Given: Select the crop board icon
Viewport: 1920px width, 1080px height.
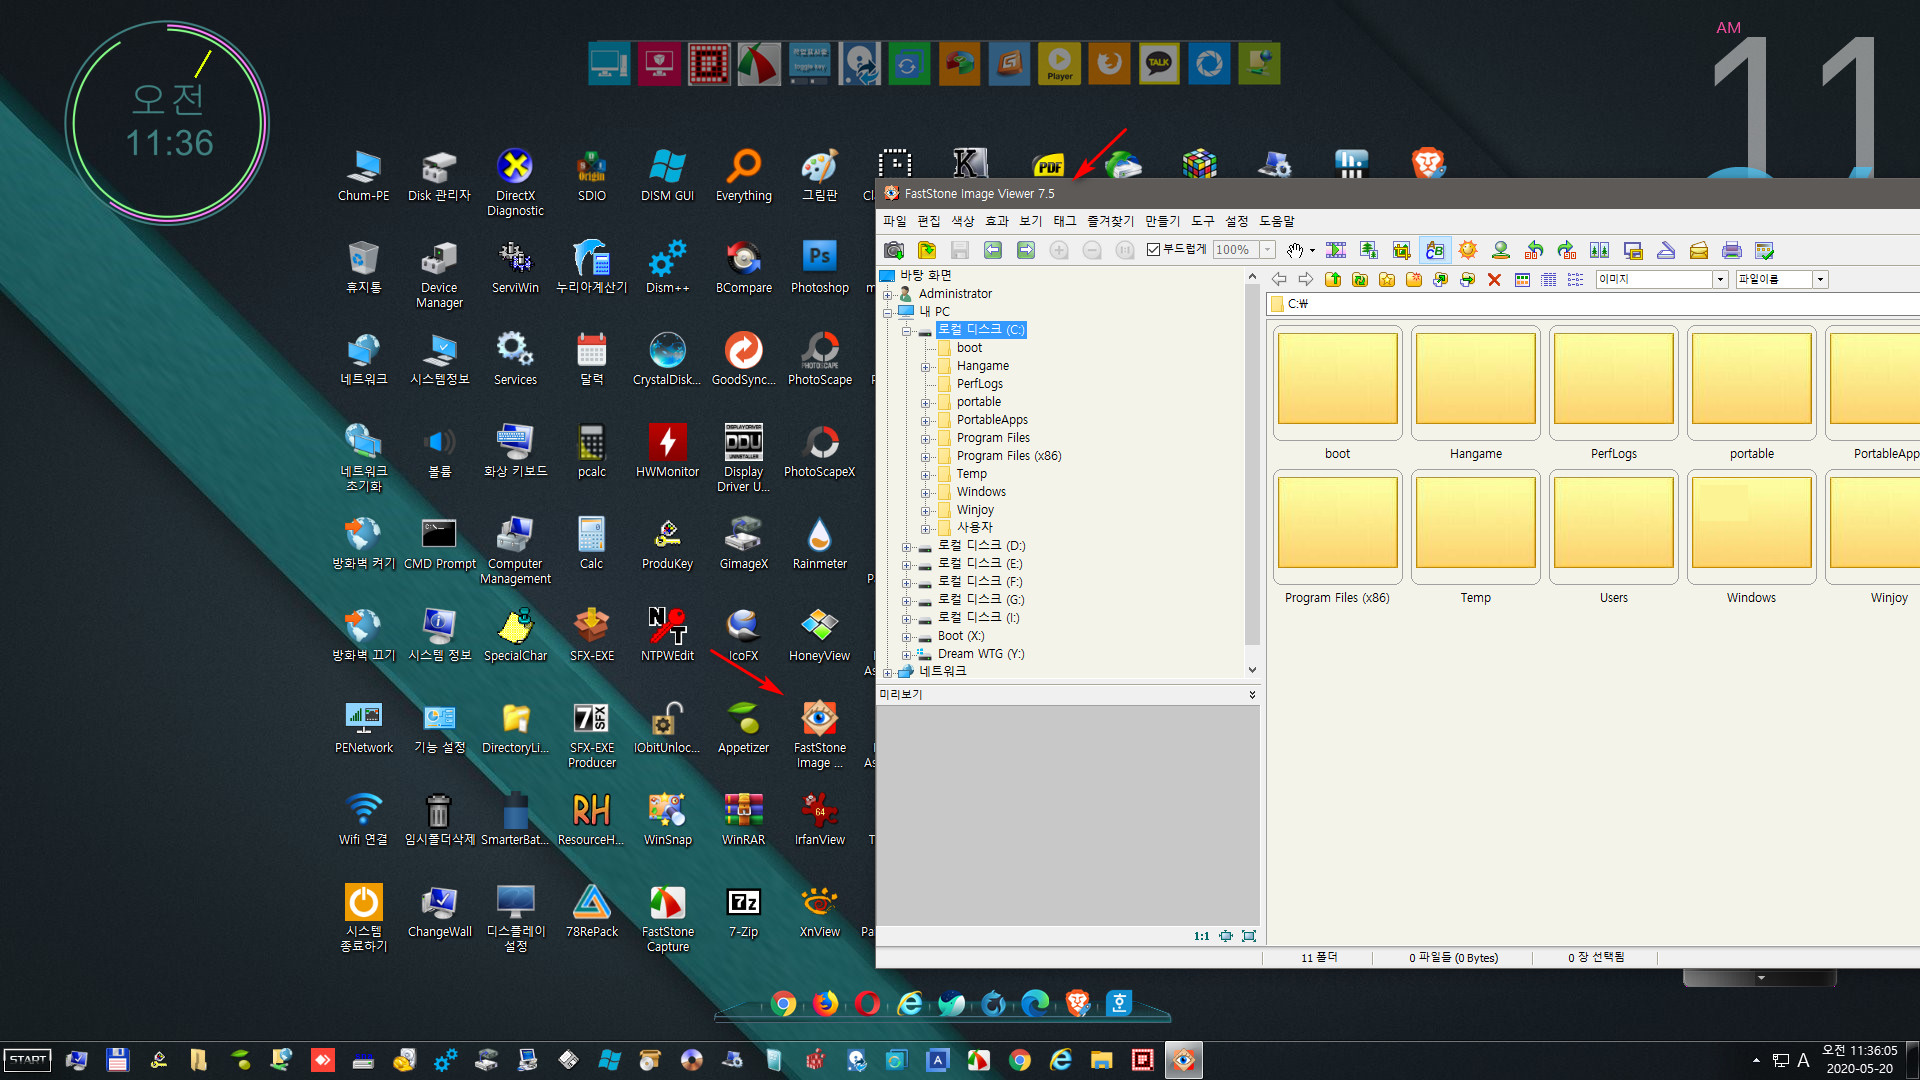Looking at the screenshot, I should (x=1402, y=250).
